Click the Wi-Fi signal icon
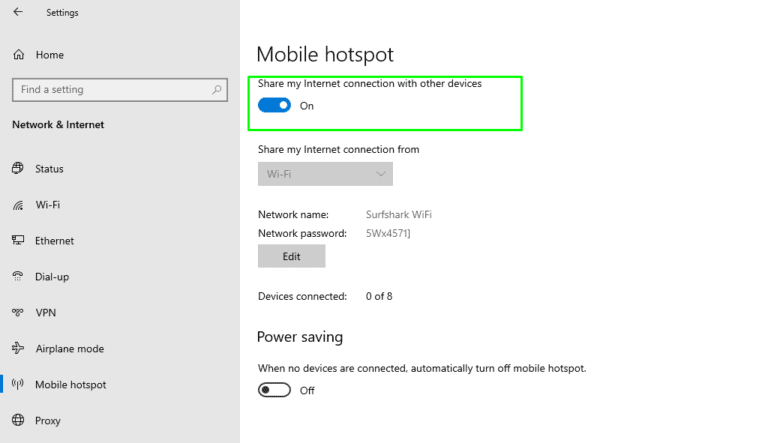 pyautogui.click(x=18, y=205)
